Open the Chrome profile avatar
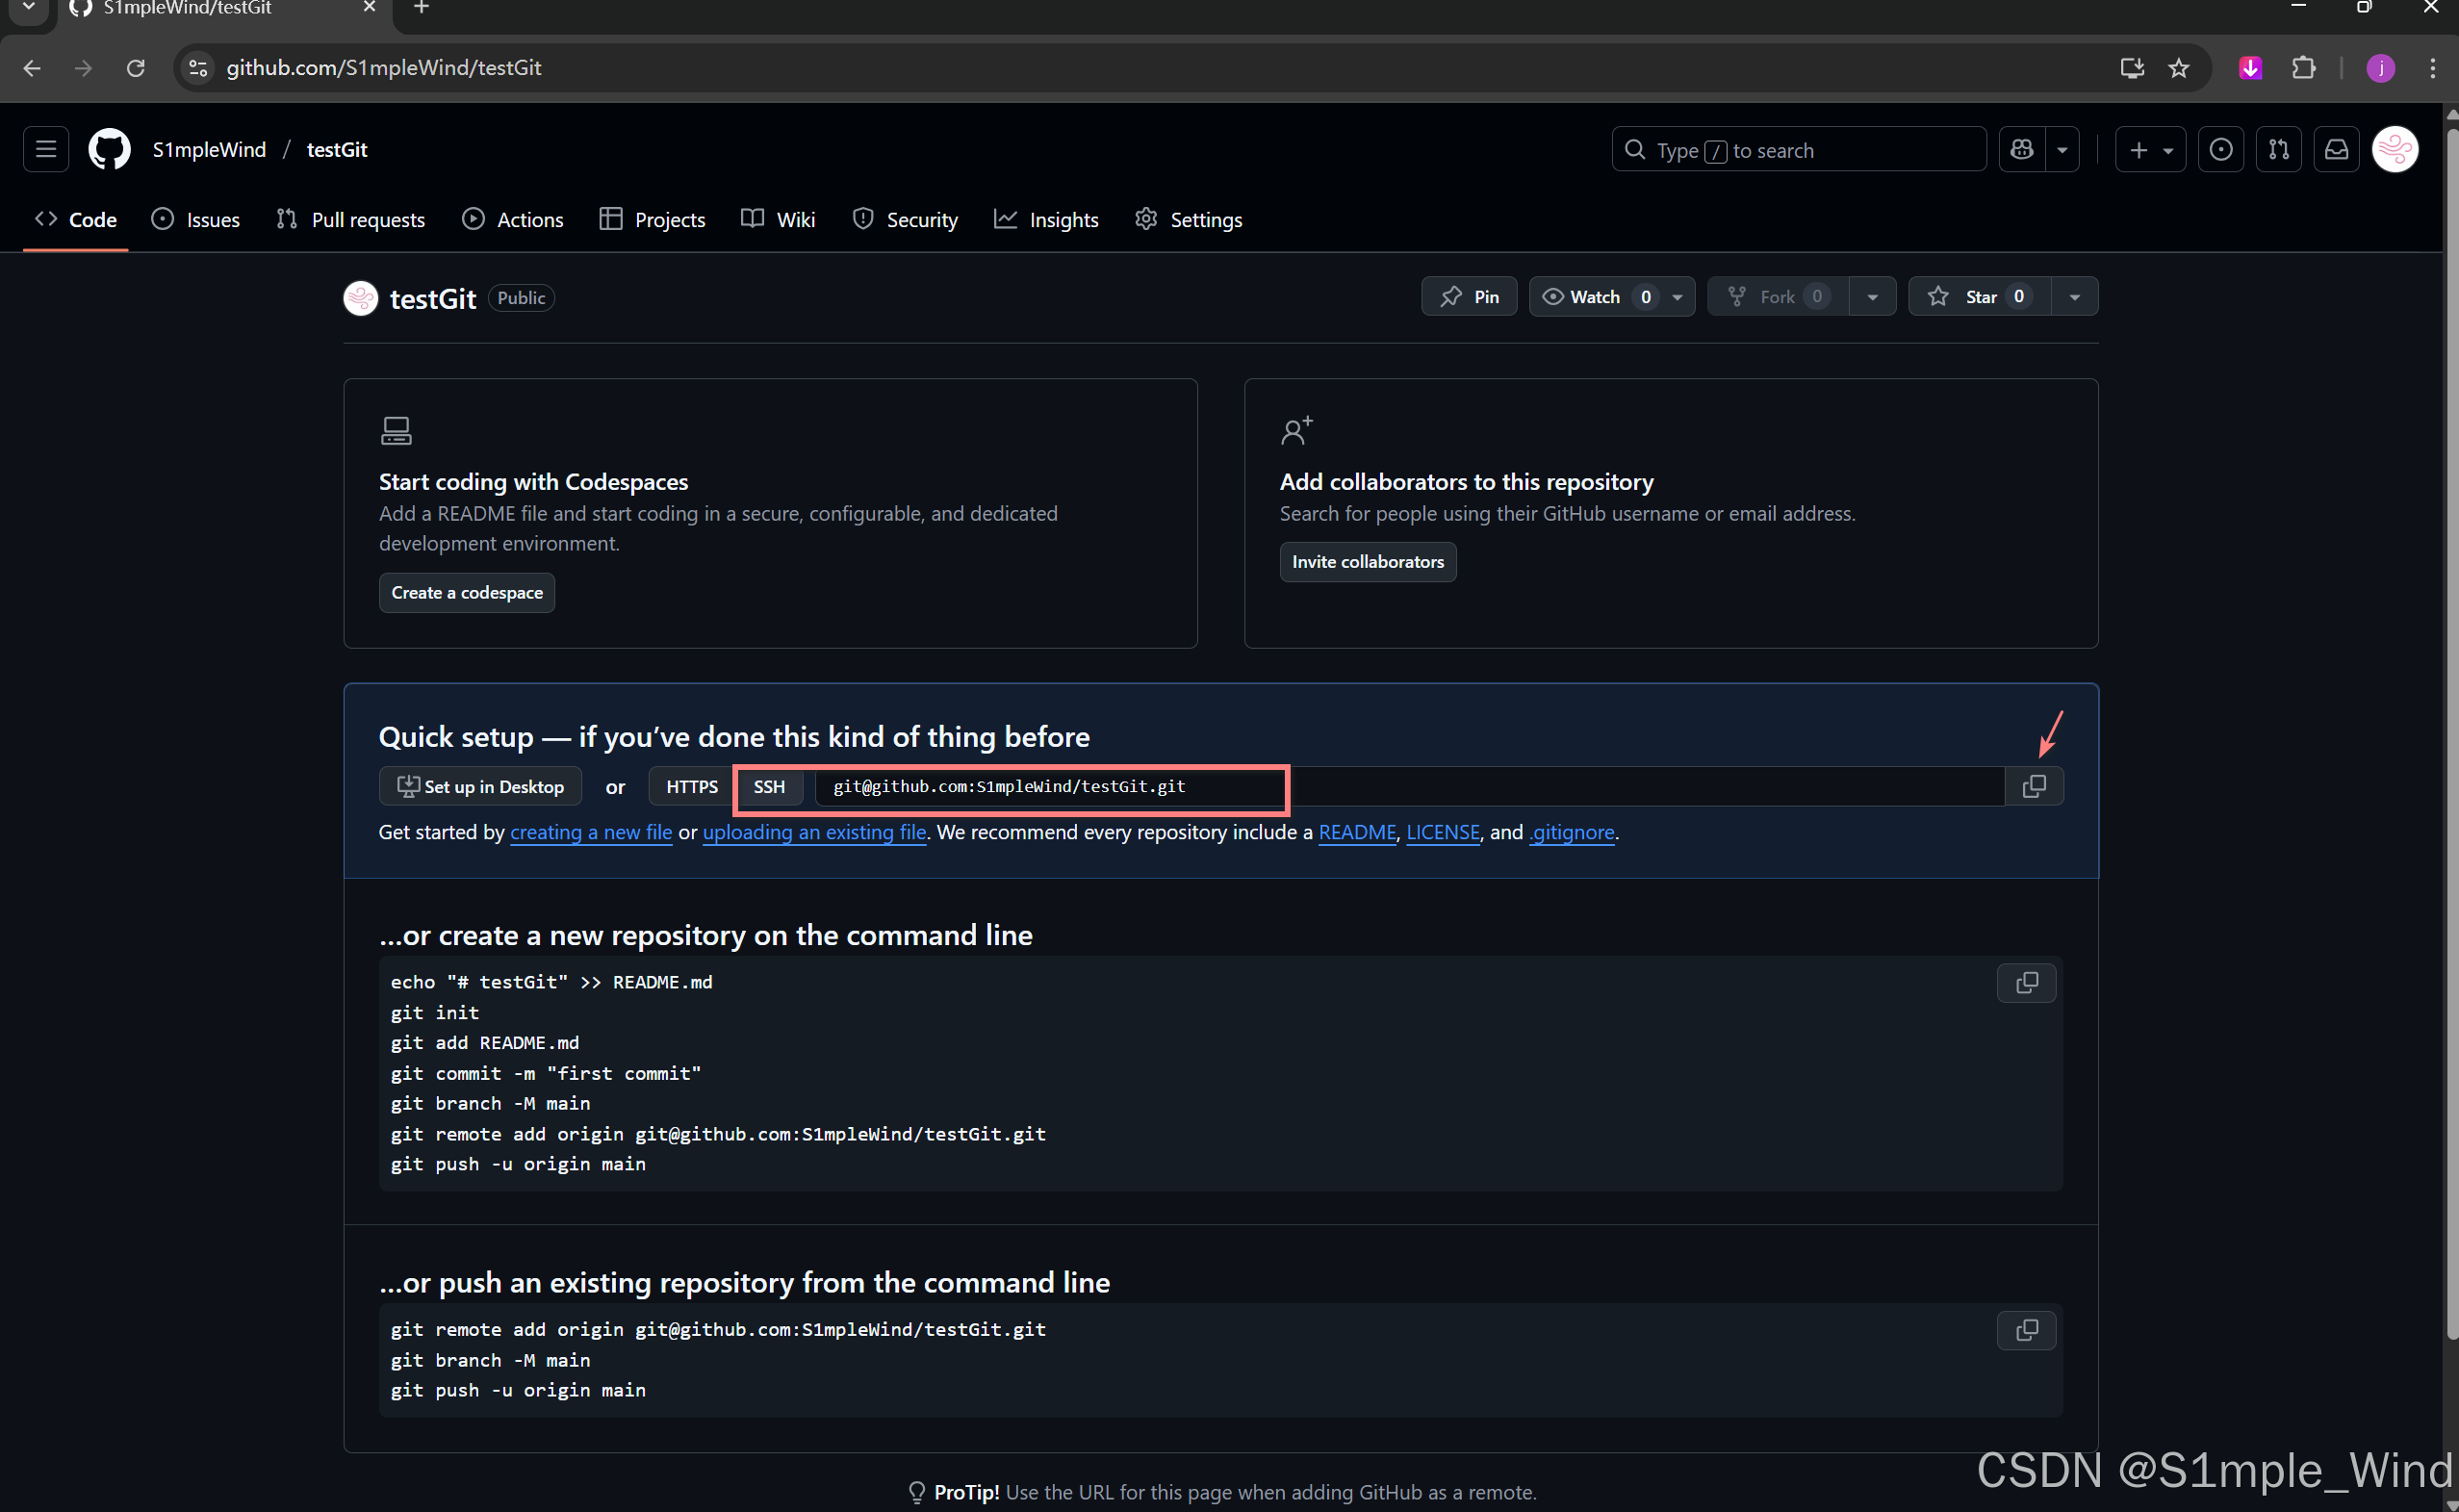The image size is (2459, 1512). click(x=2381, y=68)
